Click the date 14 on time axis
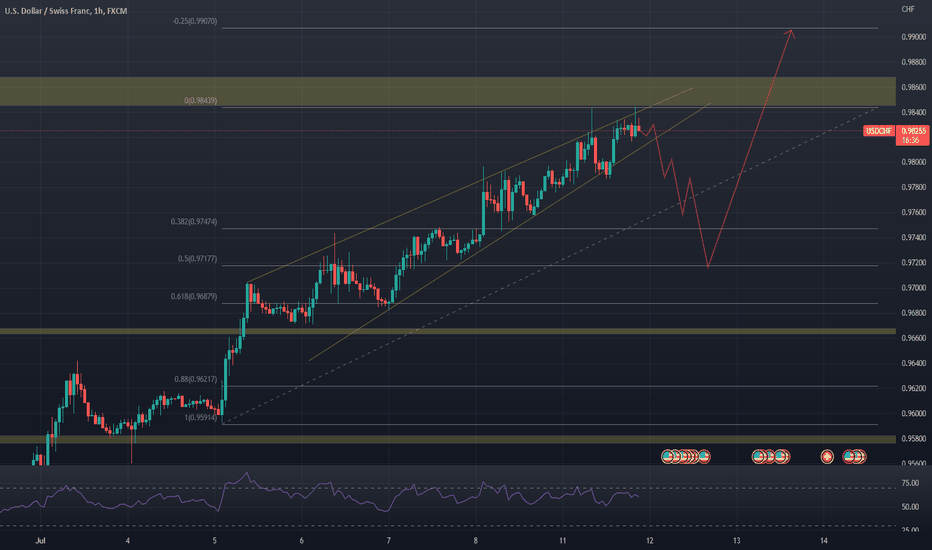 [824, 540]
